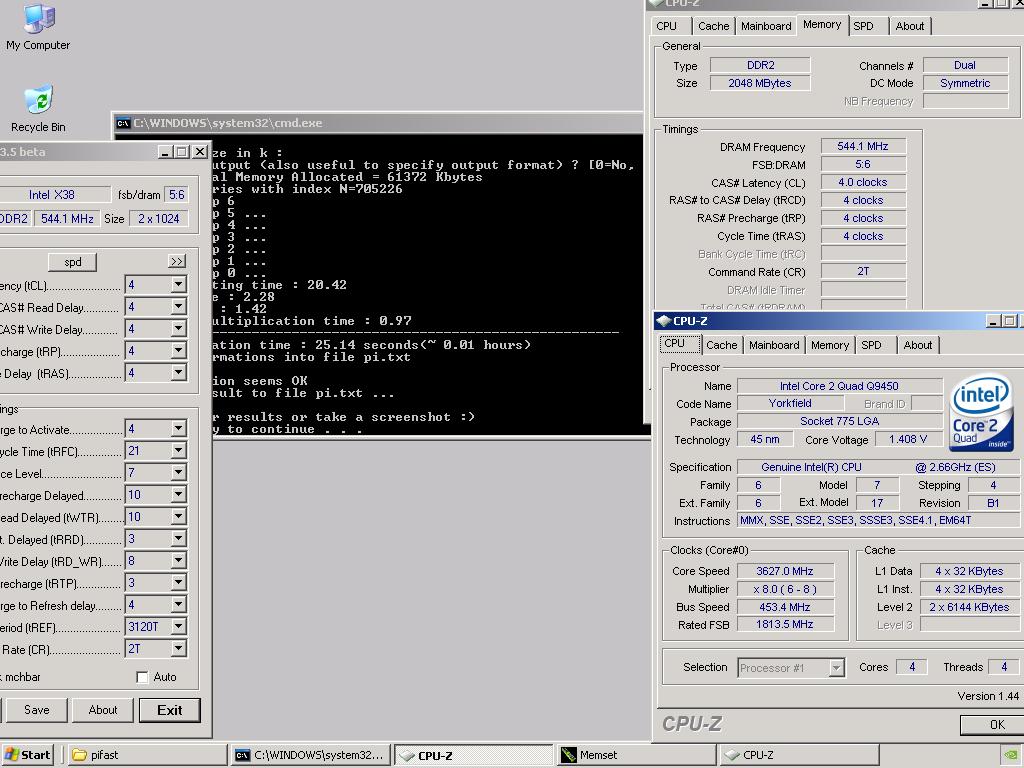Switch to Memset taskbar item
The width and height of the screenshot is (1024, 768).
[636, 755]
